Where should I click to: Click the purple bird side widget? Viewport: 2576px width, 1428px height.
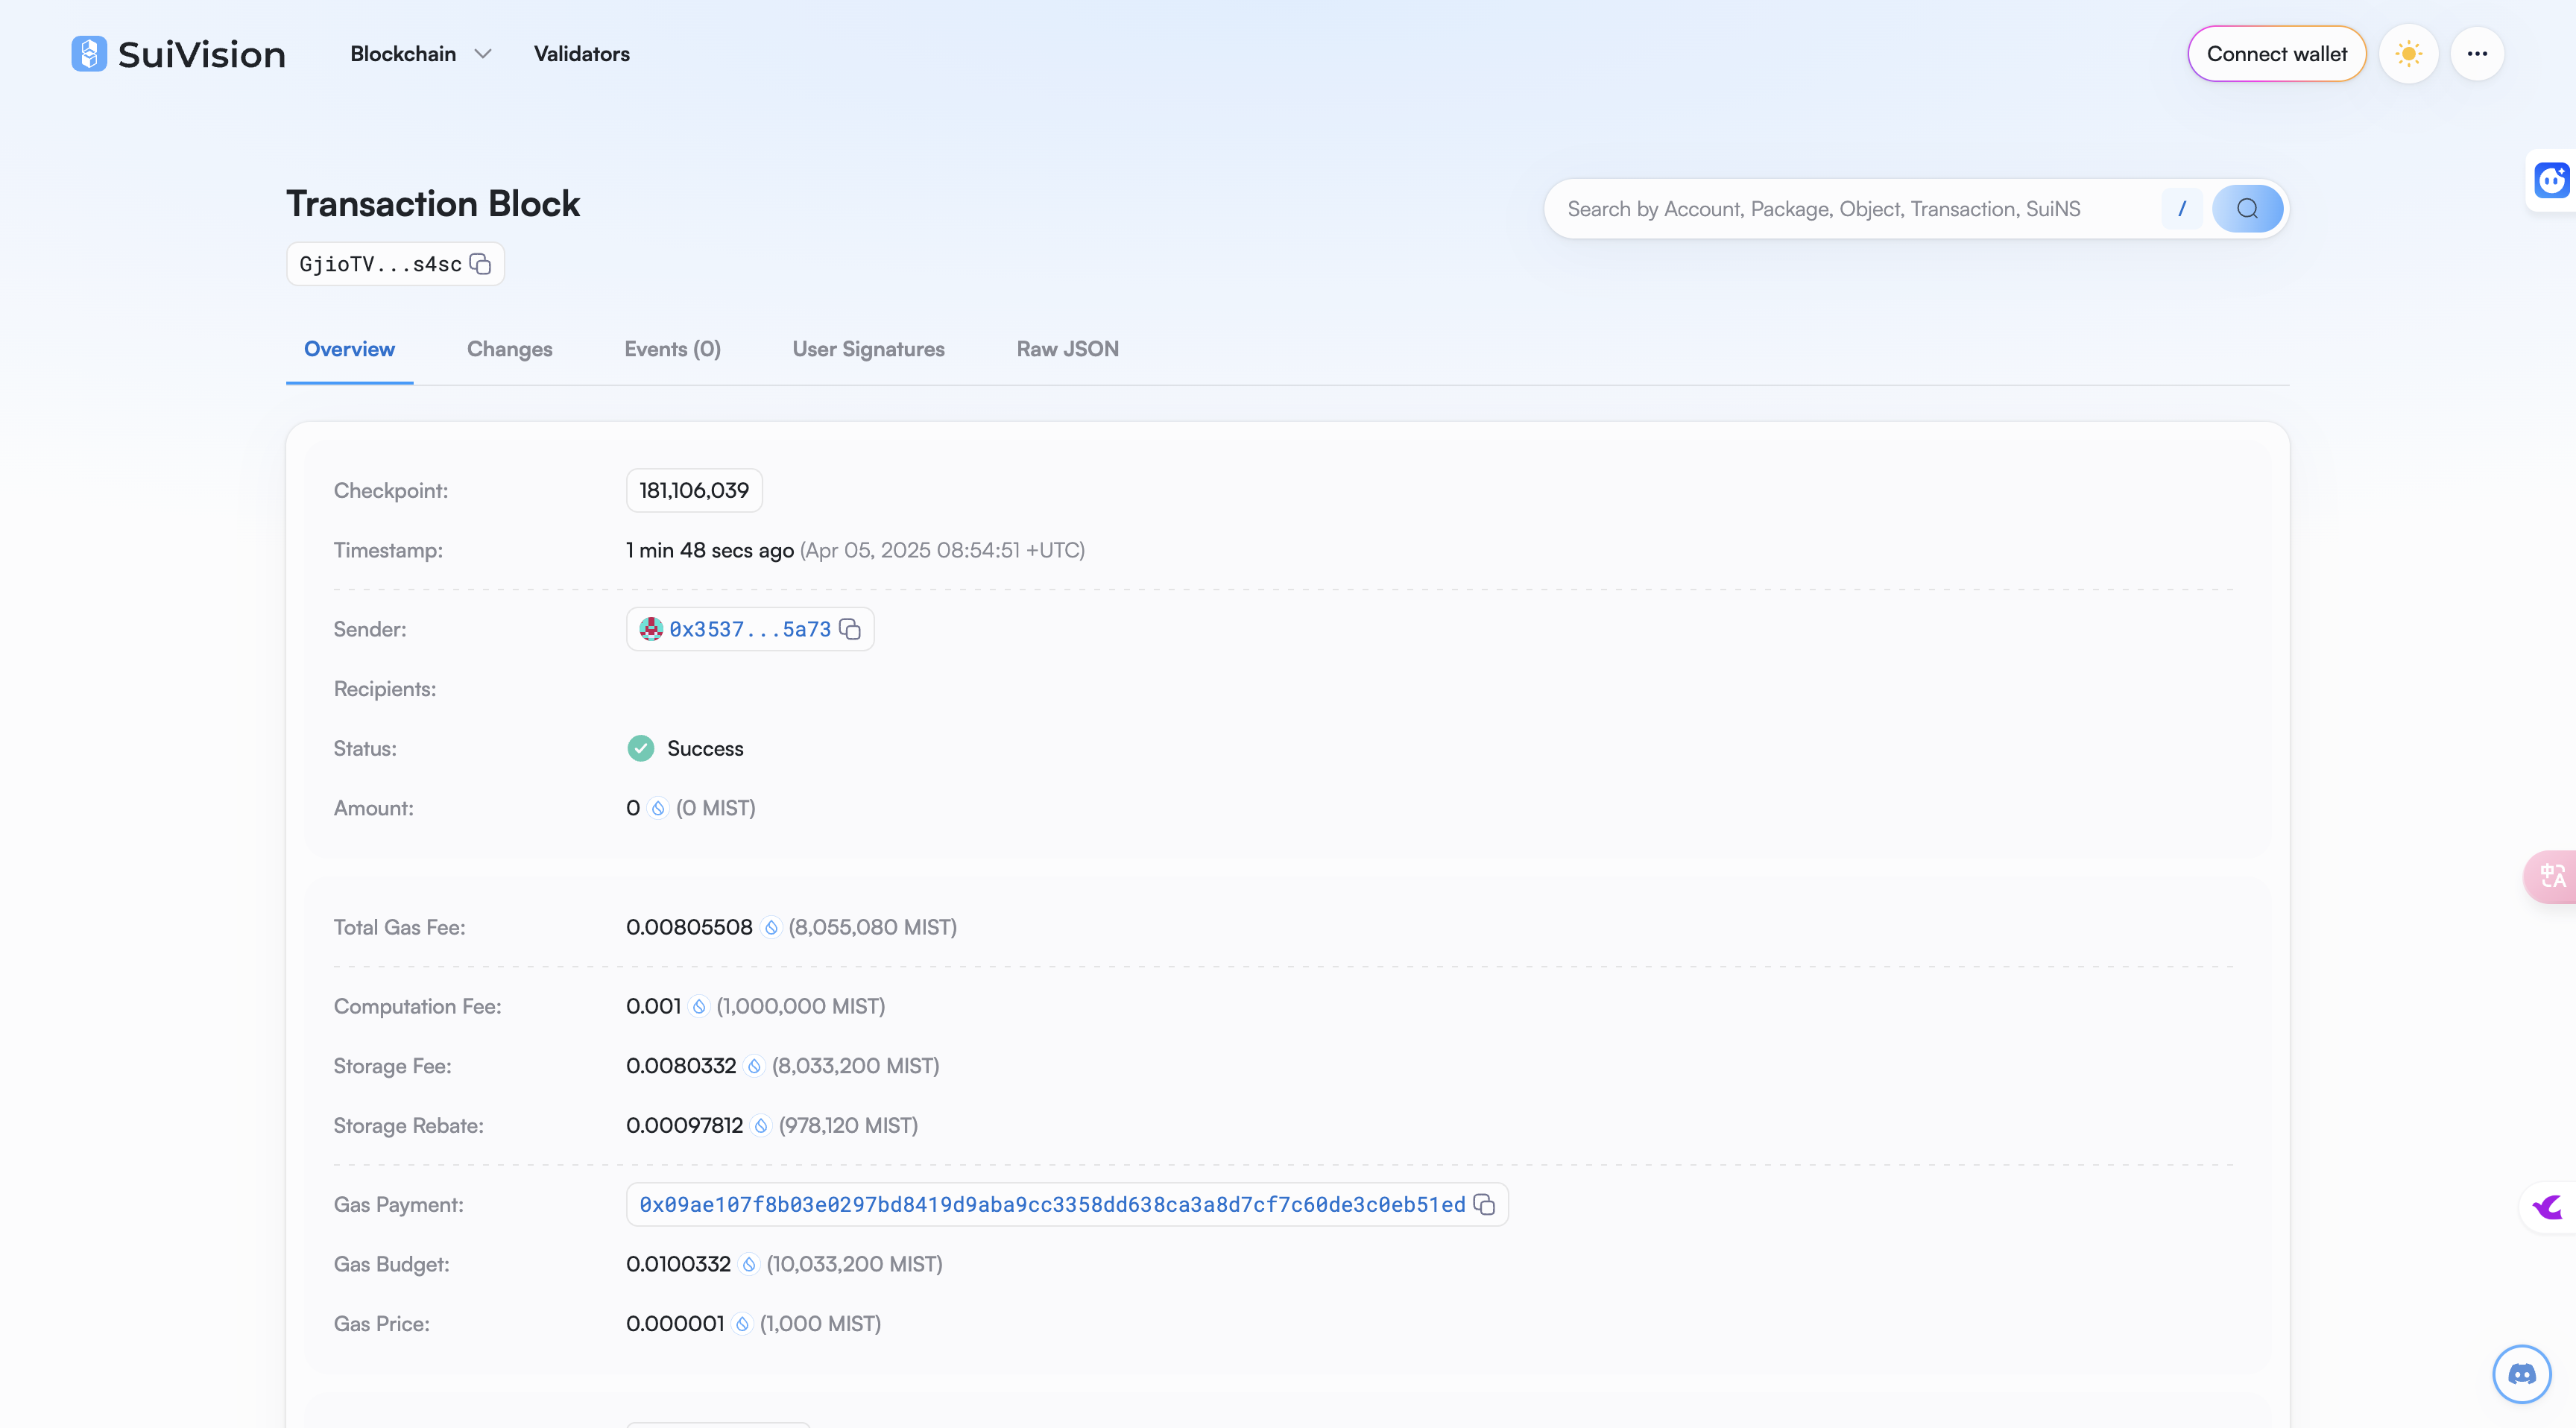click(2548, 1207)
